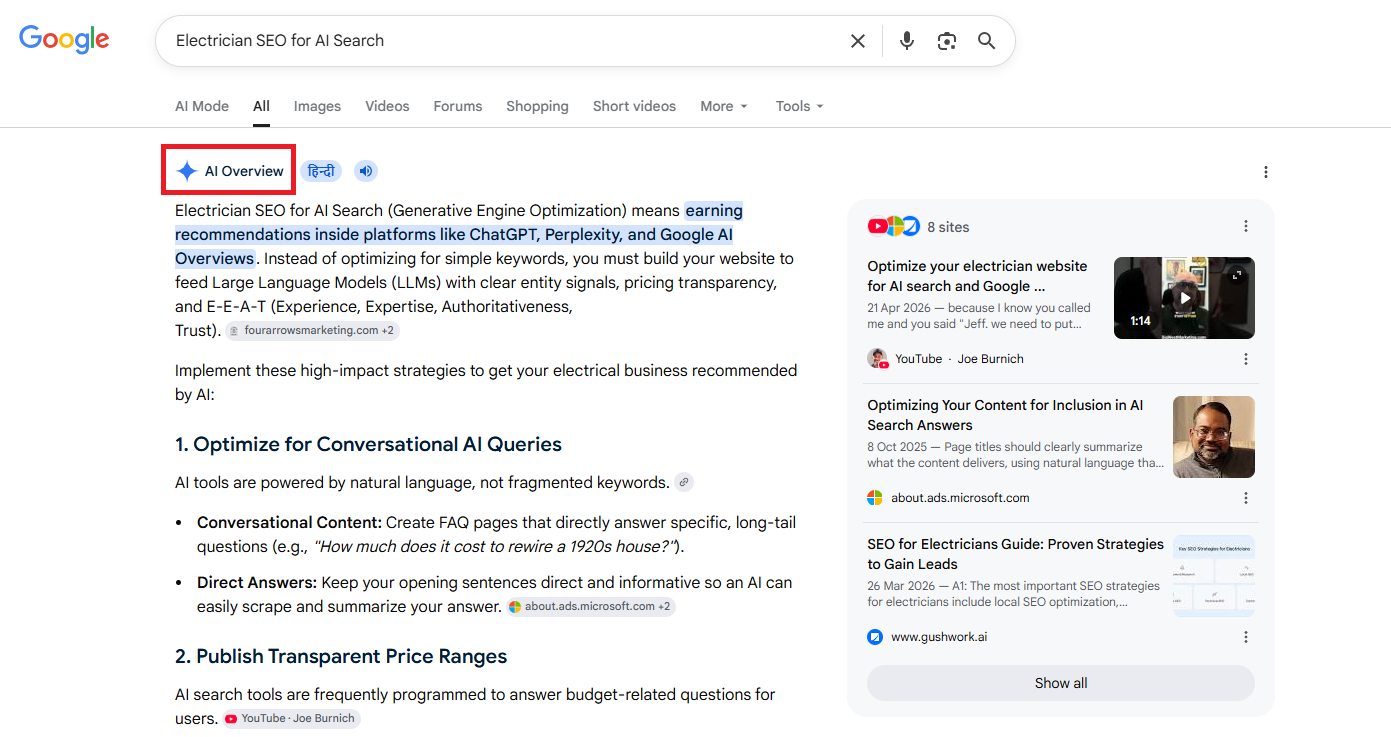Open fourarrowsmarketing.com +2 source chip
Image resolution: width=1391 pixels, height=737 pixels.
[312, 331]
